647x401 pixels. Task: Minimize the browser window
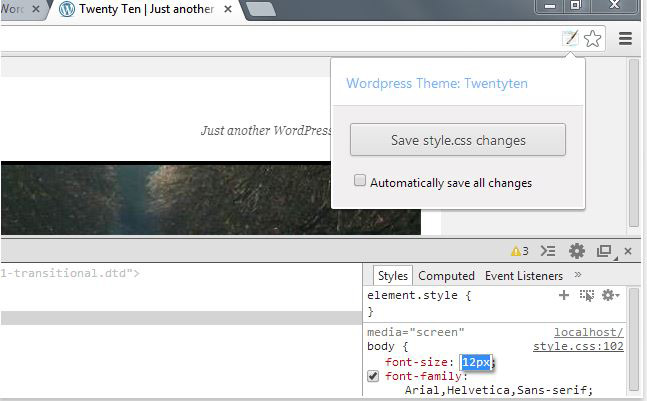(550, 6)
